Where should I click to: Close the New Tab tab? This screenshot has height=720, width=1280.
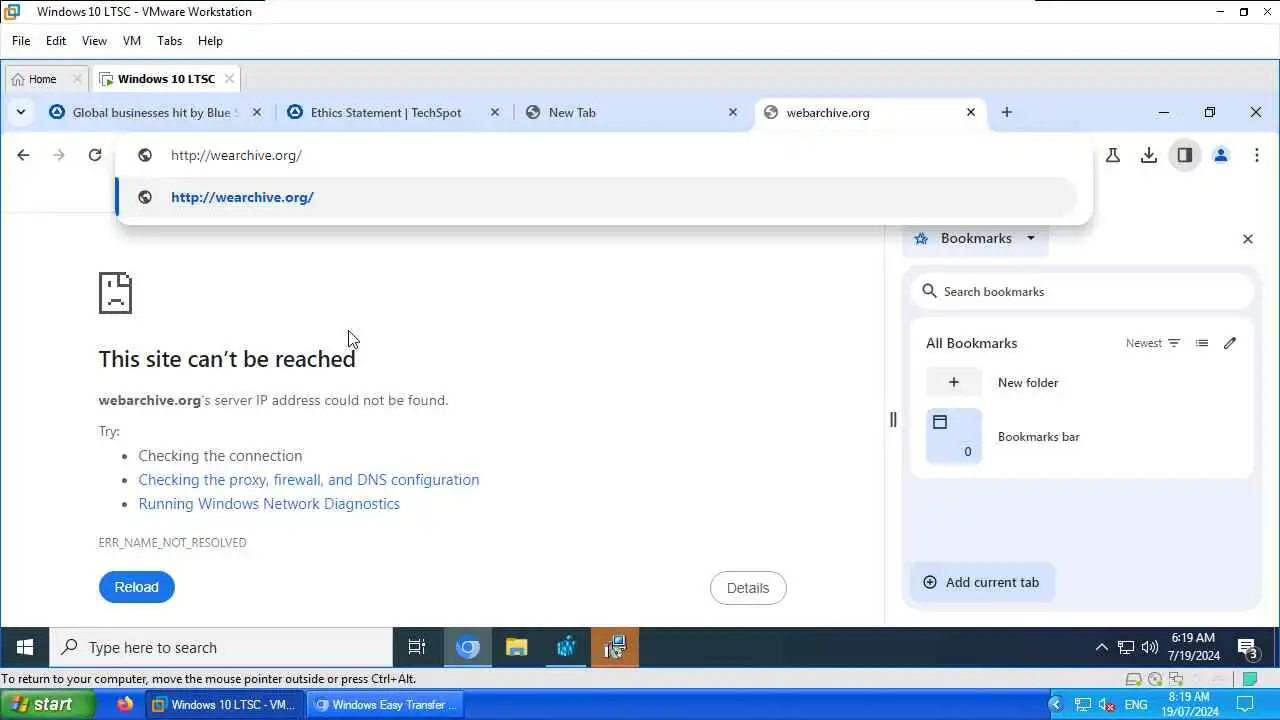click(x=732, y=112)
